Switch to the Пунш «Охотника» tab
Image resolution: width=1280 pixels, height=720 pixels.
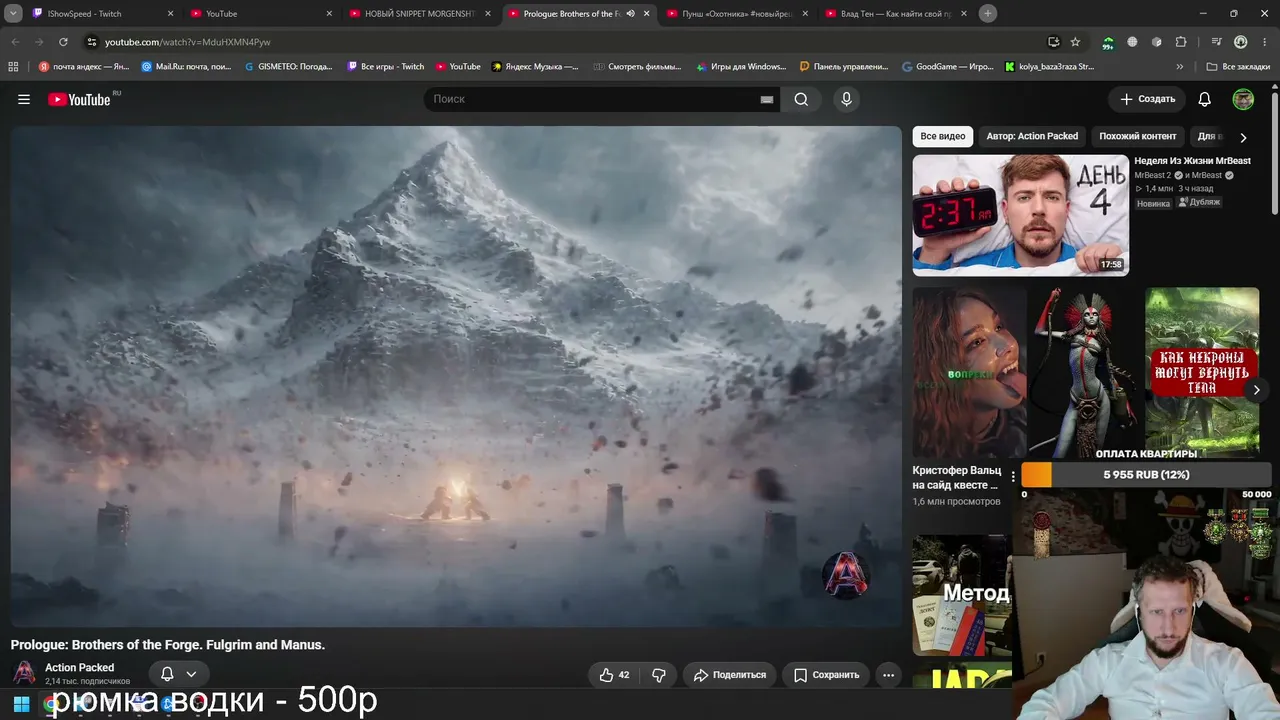tap(737, 14)
